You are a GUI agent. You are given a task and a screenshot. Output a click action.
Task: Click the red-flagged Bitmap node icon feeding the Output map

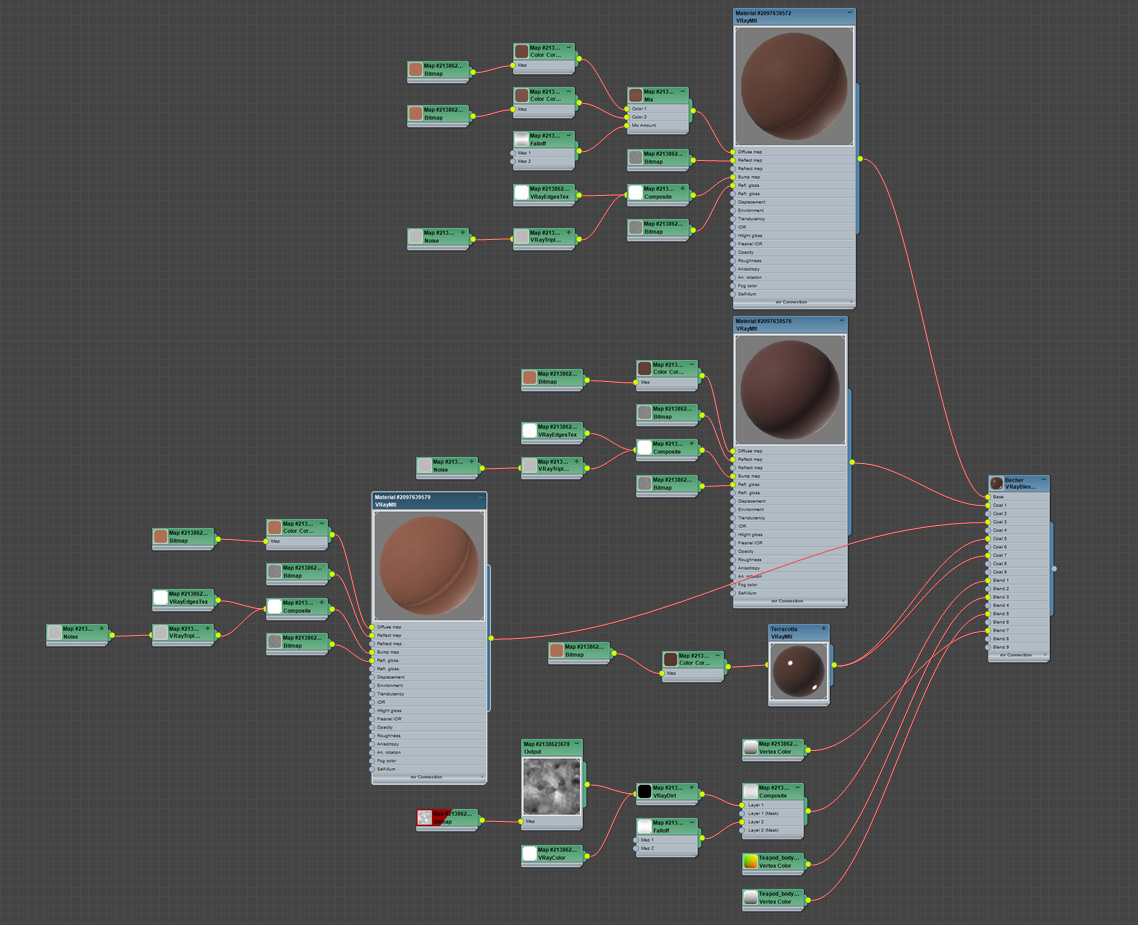coord(425,818)
